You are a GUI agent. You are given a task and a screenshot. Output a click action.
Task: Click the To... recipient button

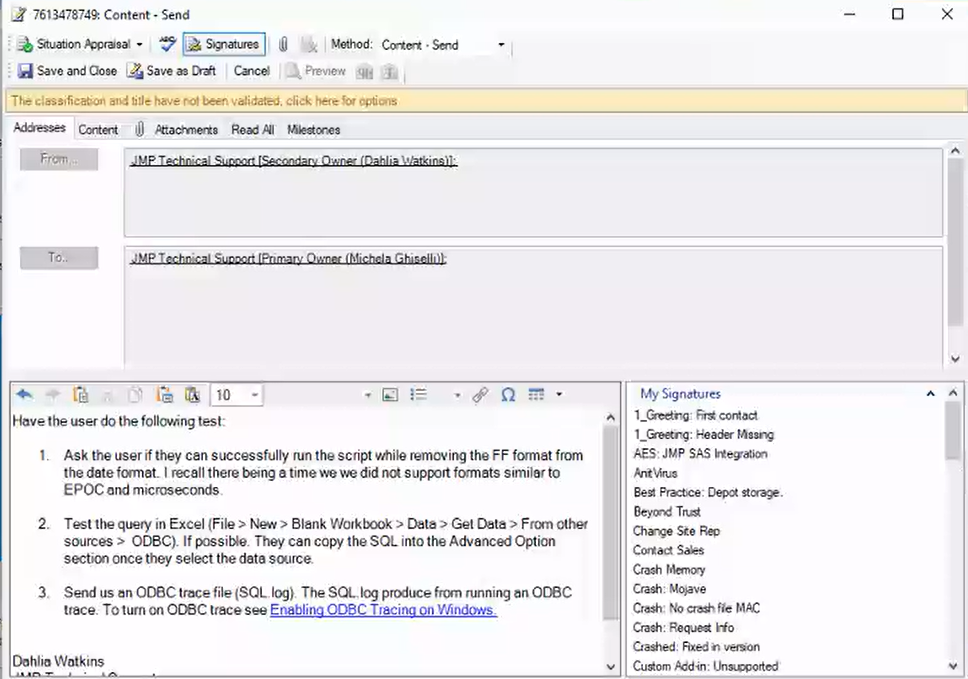point(59,258)
